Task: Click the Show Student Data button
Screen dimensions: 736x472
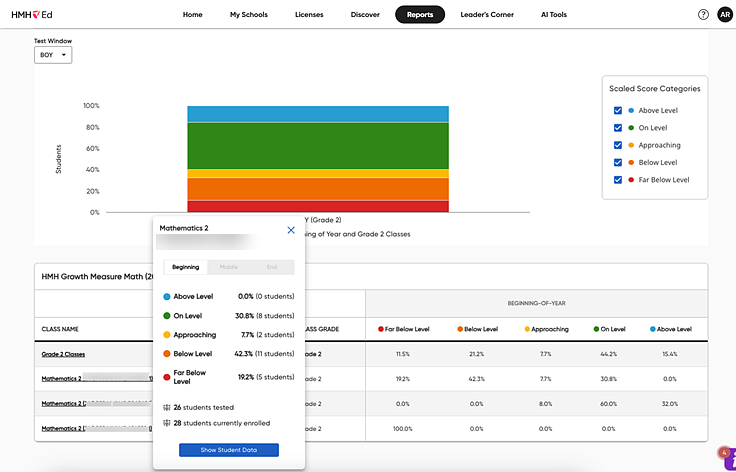Action: coord(229,450)
